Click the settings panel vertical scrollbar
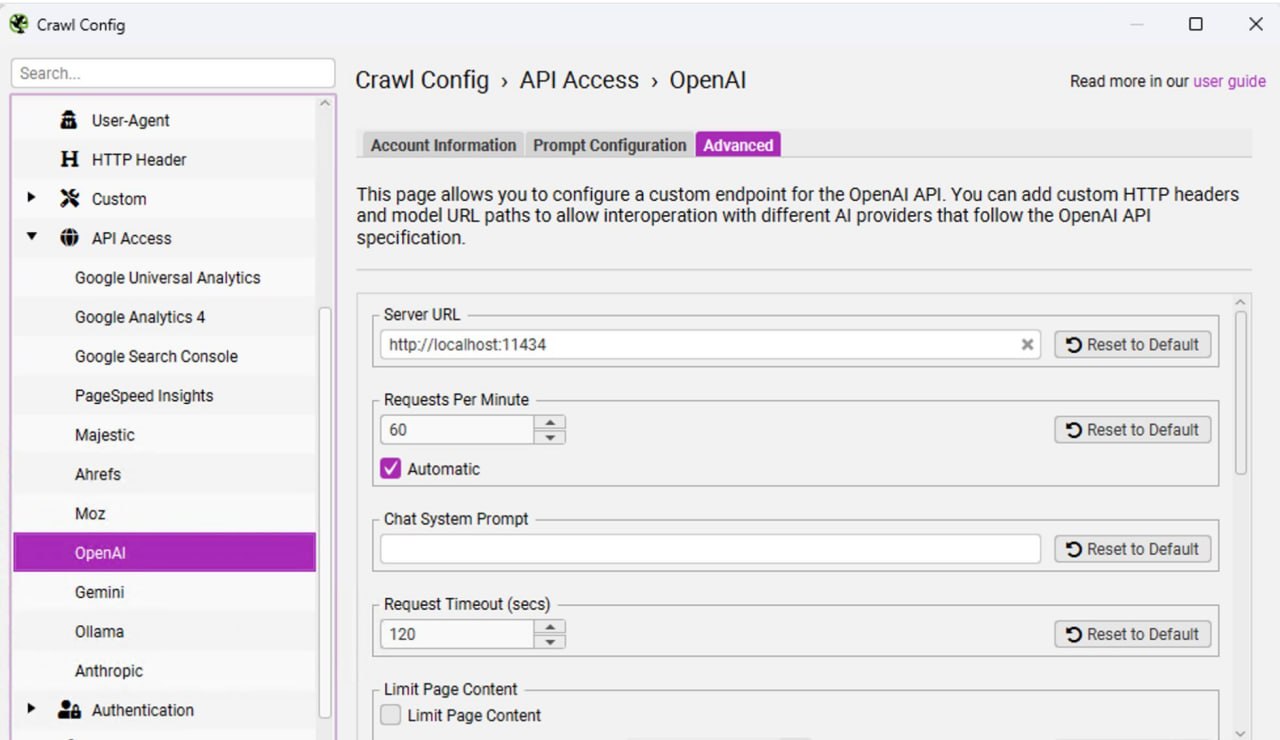The width and height of the screenshot is (1280, 740). pyautogui.click(x=1241, y=393)
